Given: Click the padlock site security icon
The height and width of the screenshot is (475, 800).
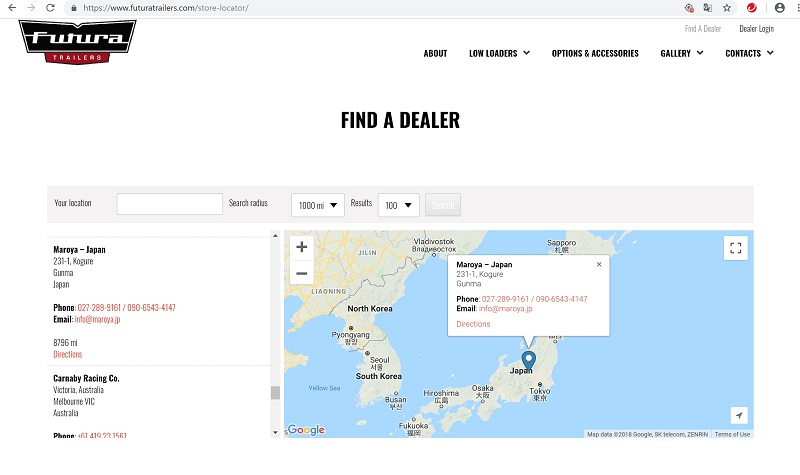Looking at the screenshot, I should pos(74,8).
